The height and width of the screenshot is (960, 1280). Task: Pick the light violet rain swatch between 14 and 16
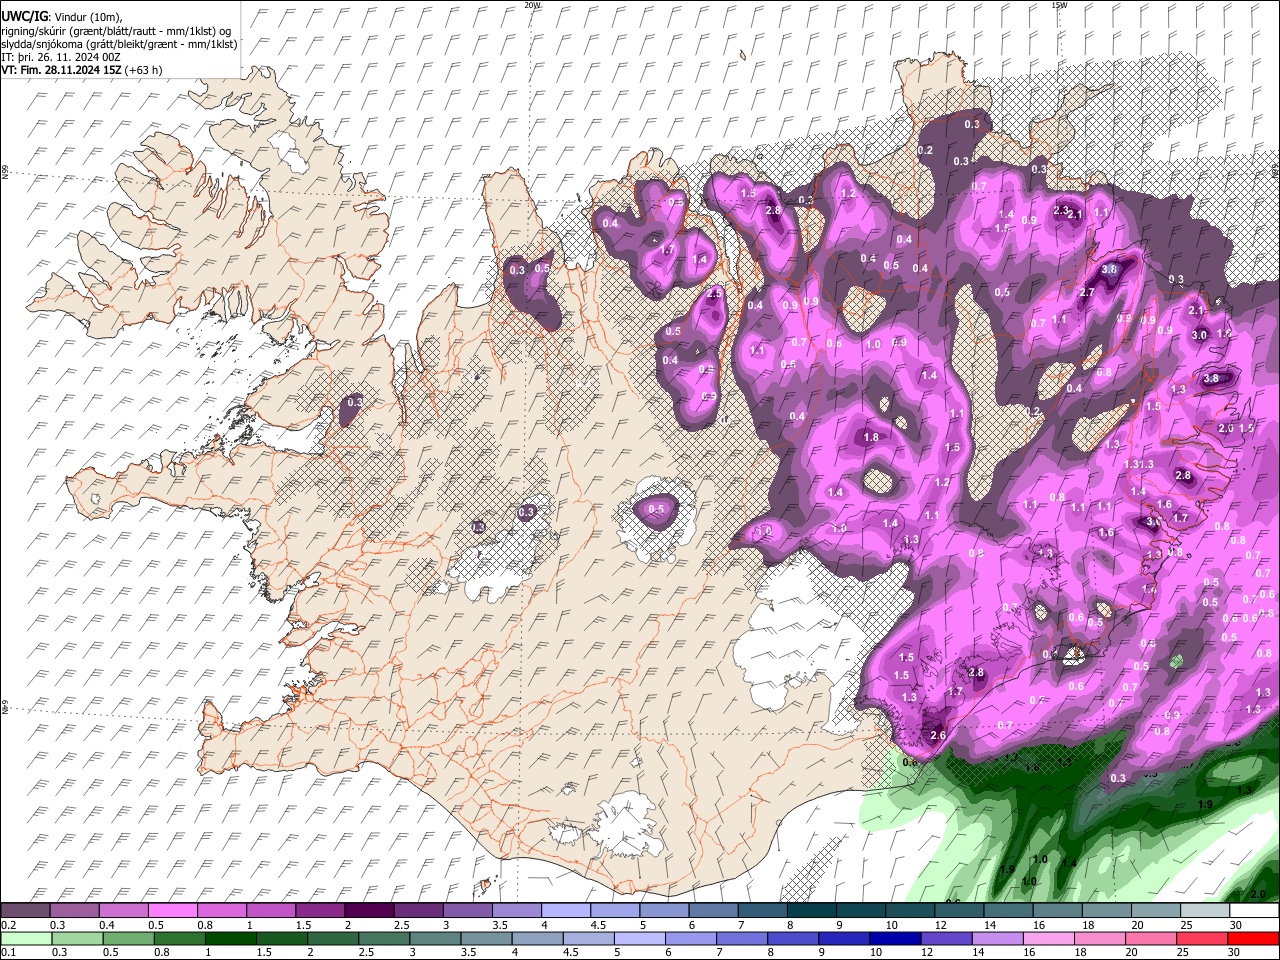point(996,938)
